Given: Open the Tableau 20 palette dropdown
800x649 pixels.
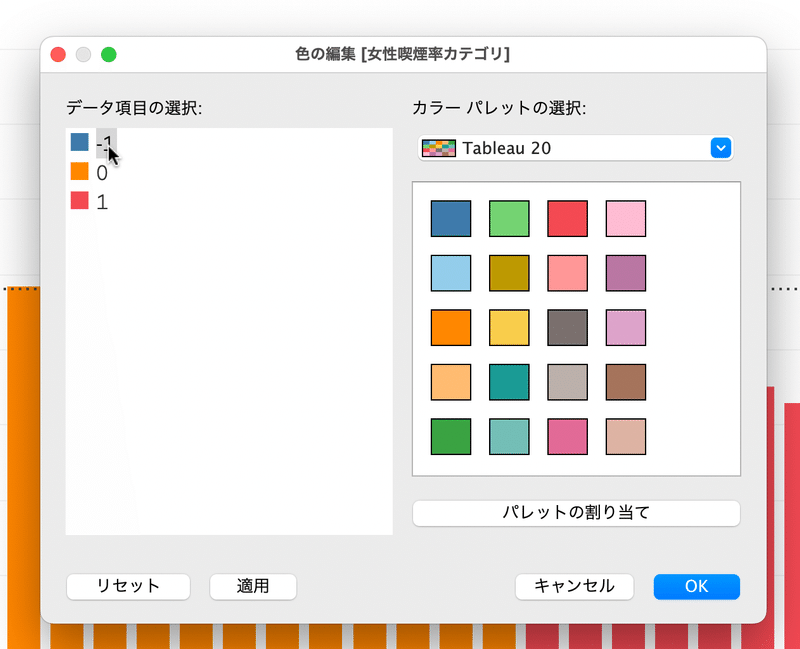Looking at the screenshot, I should [576, 148].
